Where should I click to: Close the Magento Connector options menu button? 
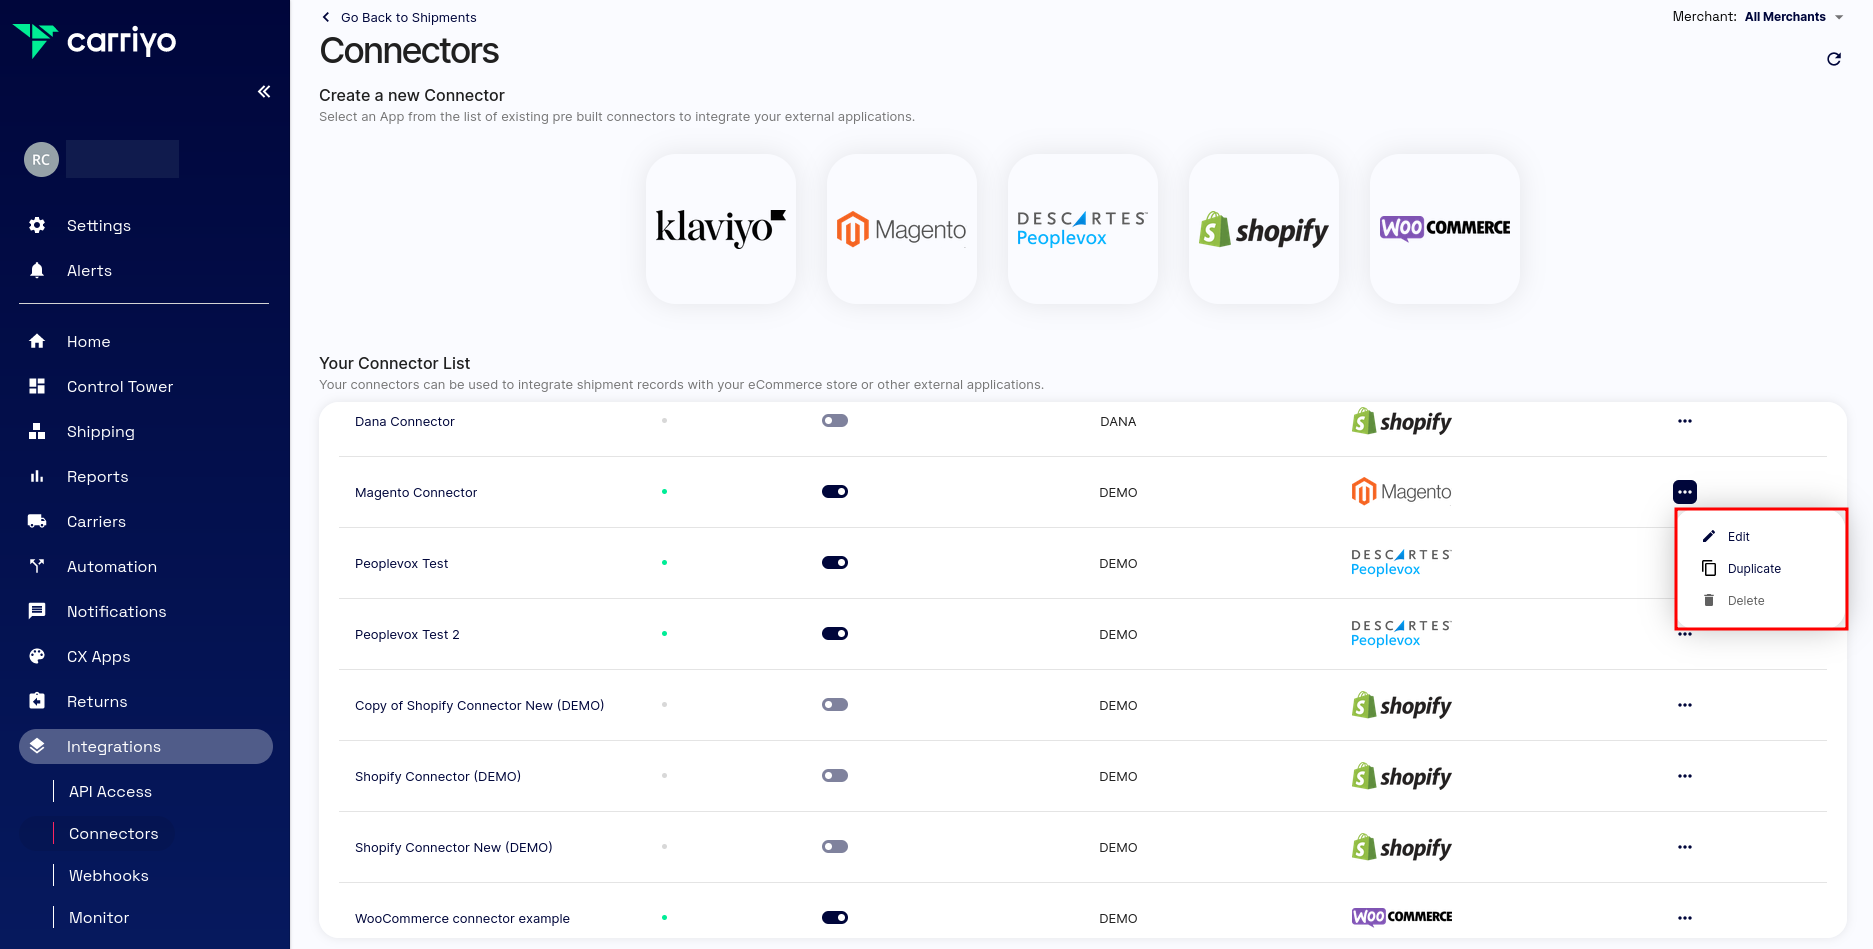[x=1685, y=492]
